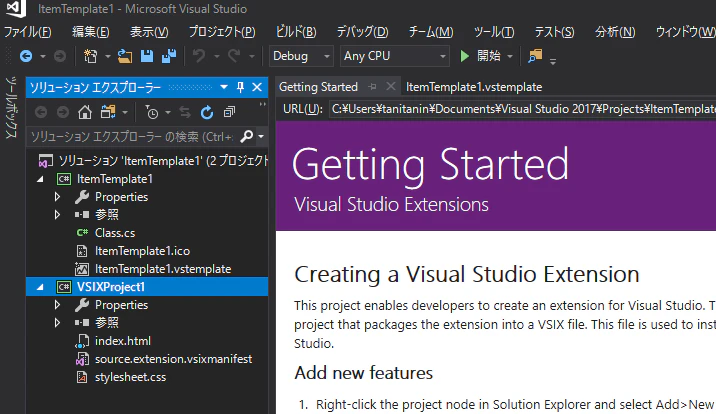Select Class.cs in Solution Explorer
The image size is (716, 414).
(115, 233)
